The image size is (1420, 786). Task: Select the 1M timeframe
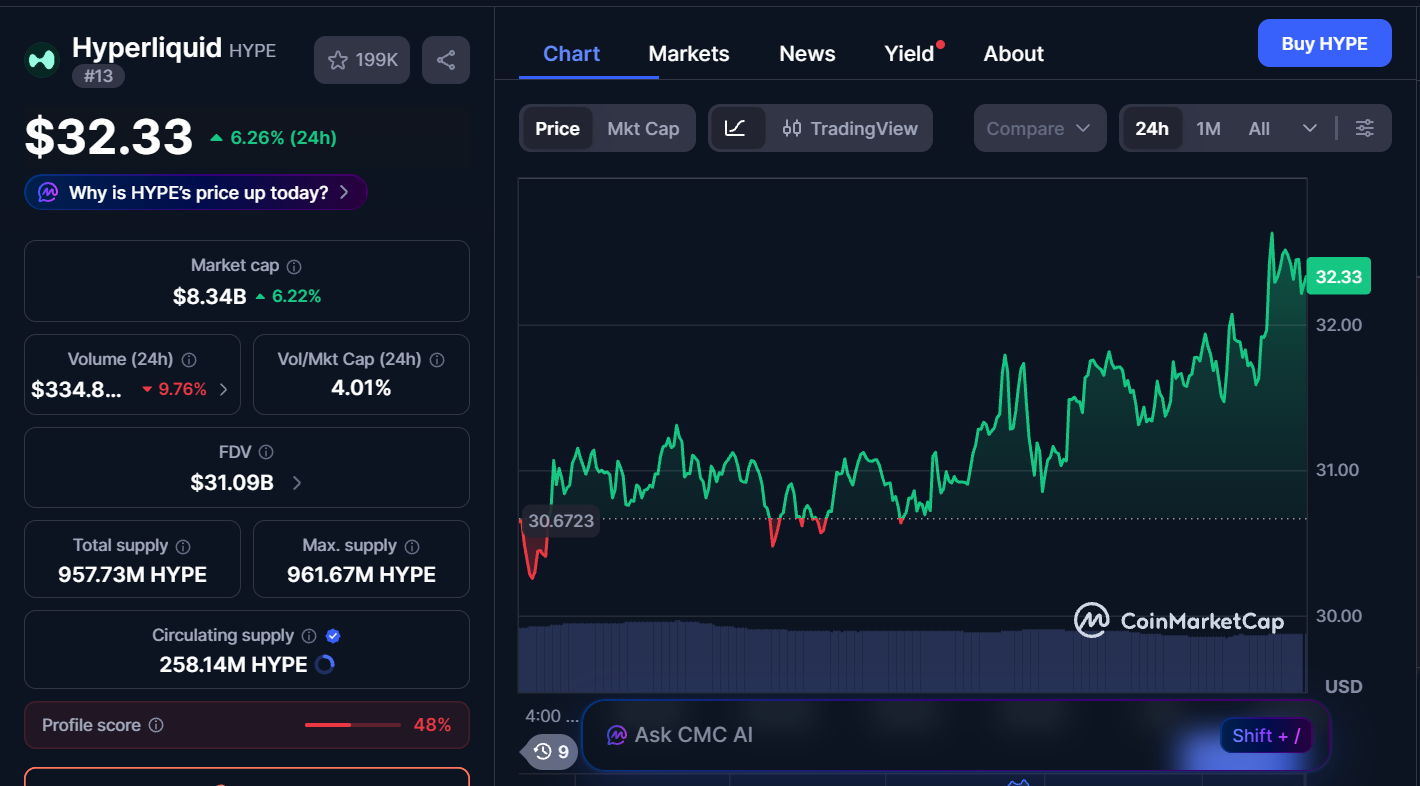(x=1207, y=128)
